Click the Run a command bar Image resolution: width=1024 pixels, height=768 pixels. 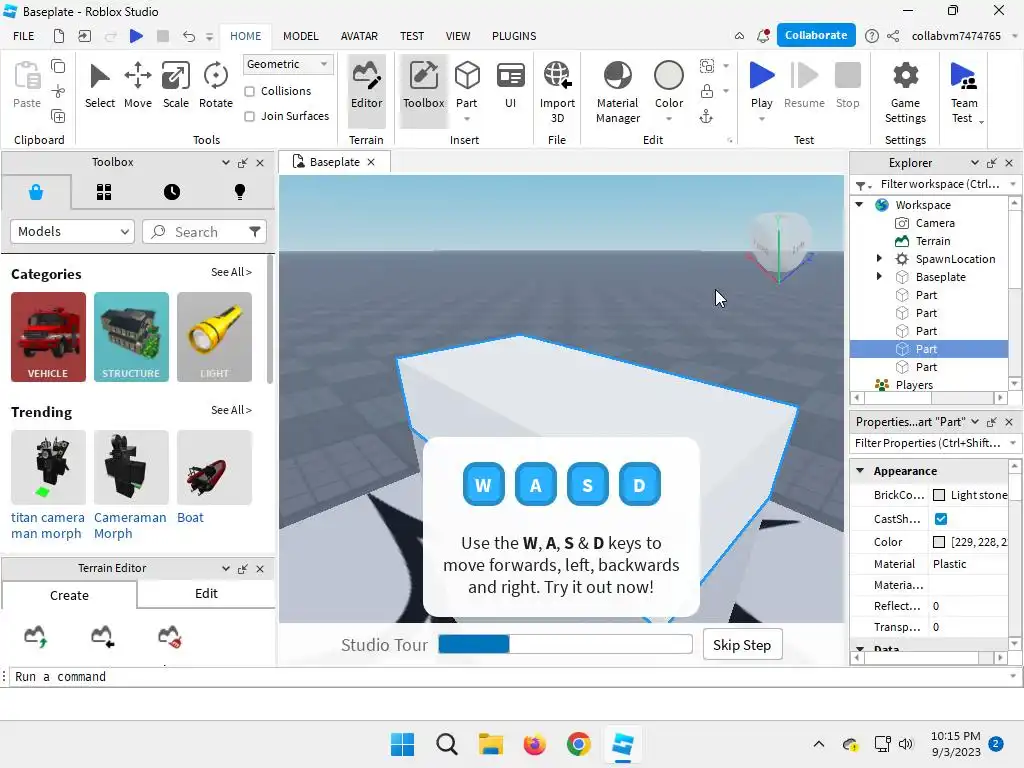[509, 677]
